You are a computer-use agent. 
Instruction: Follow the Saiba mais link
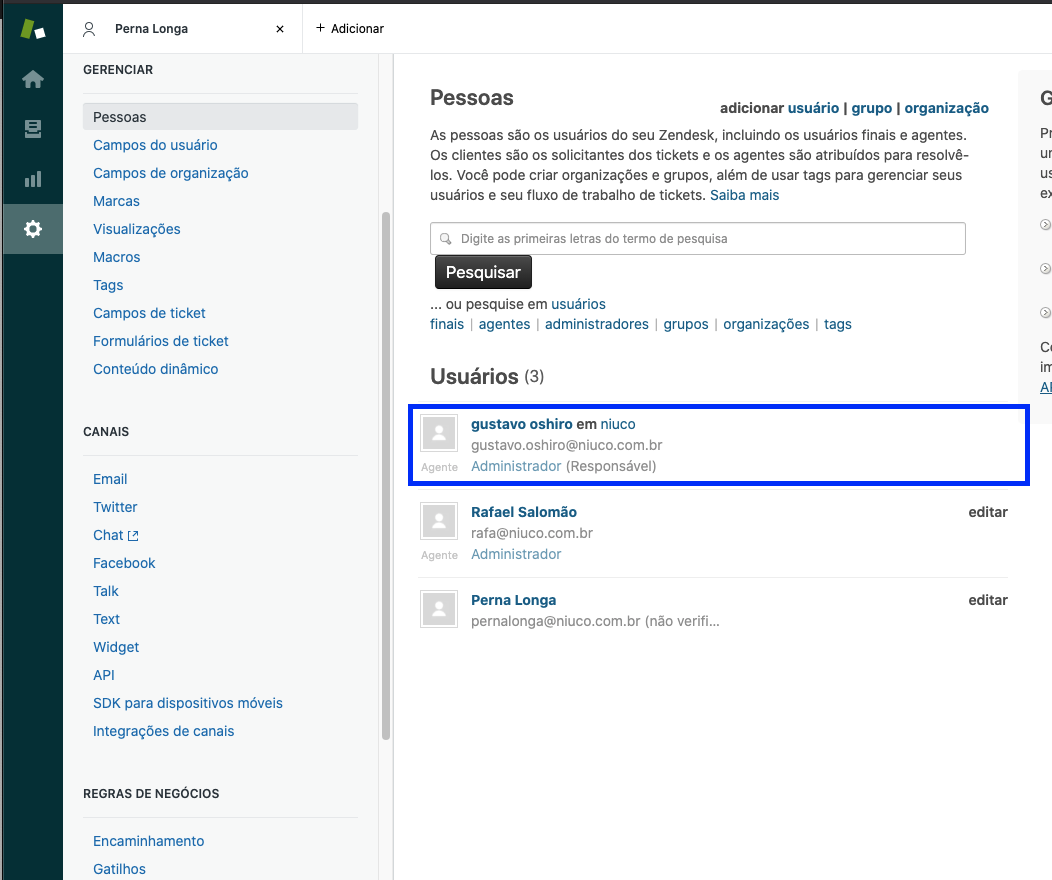(745, 195)
